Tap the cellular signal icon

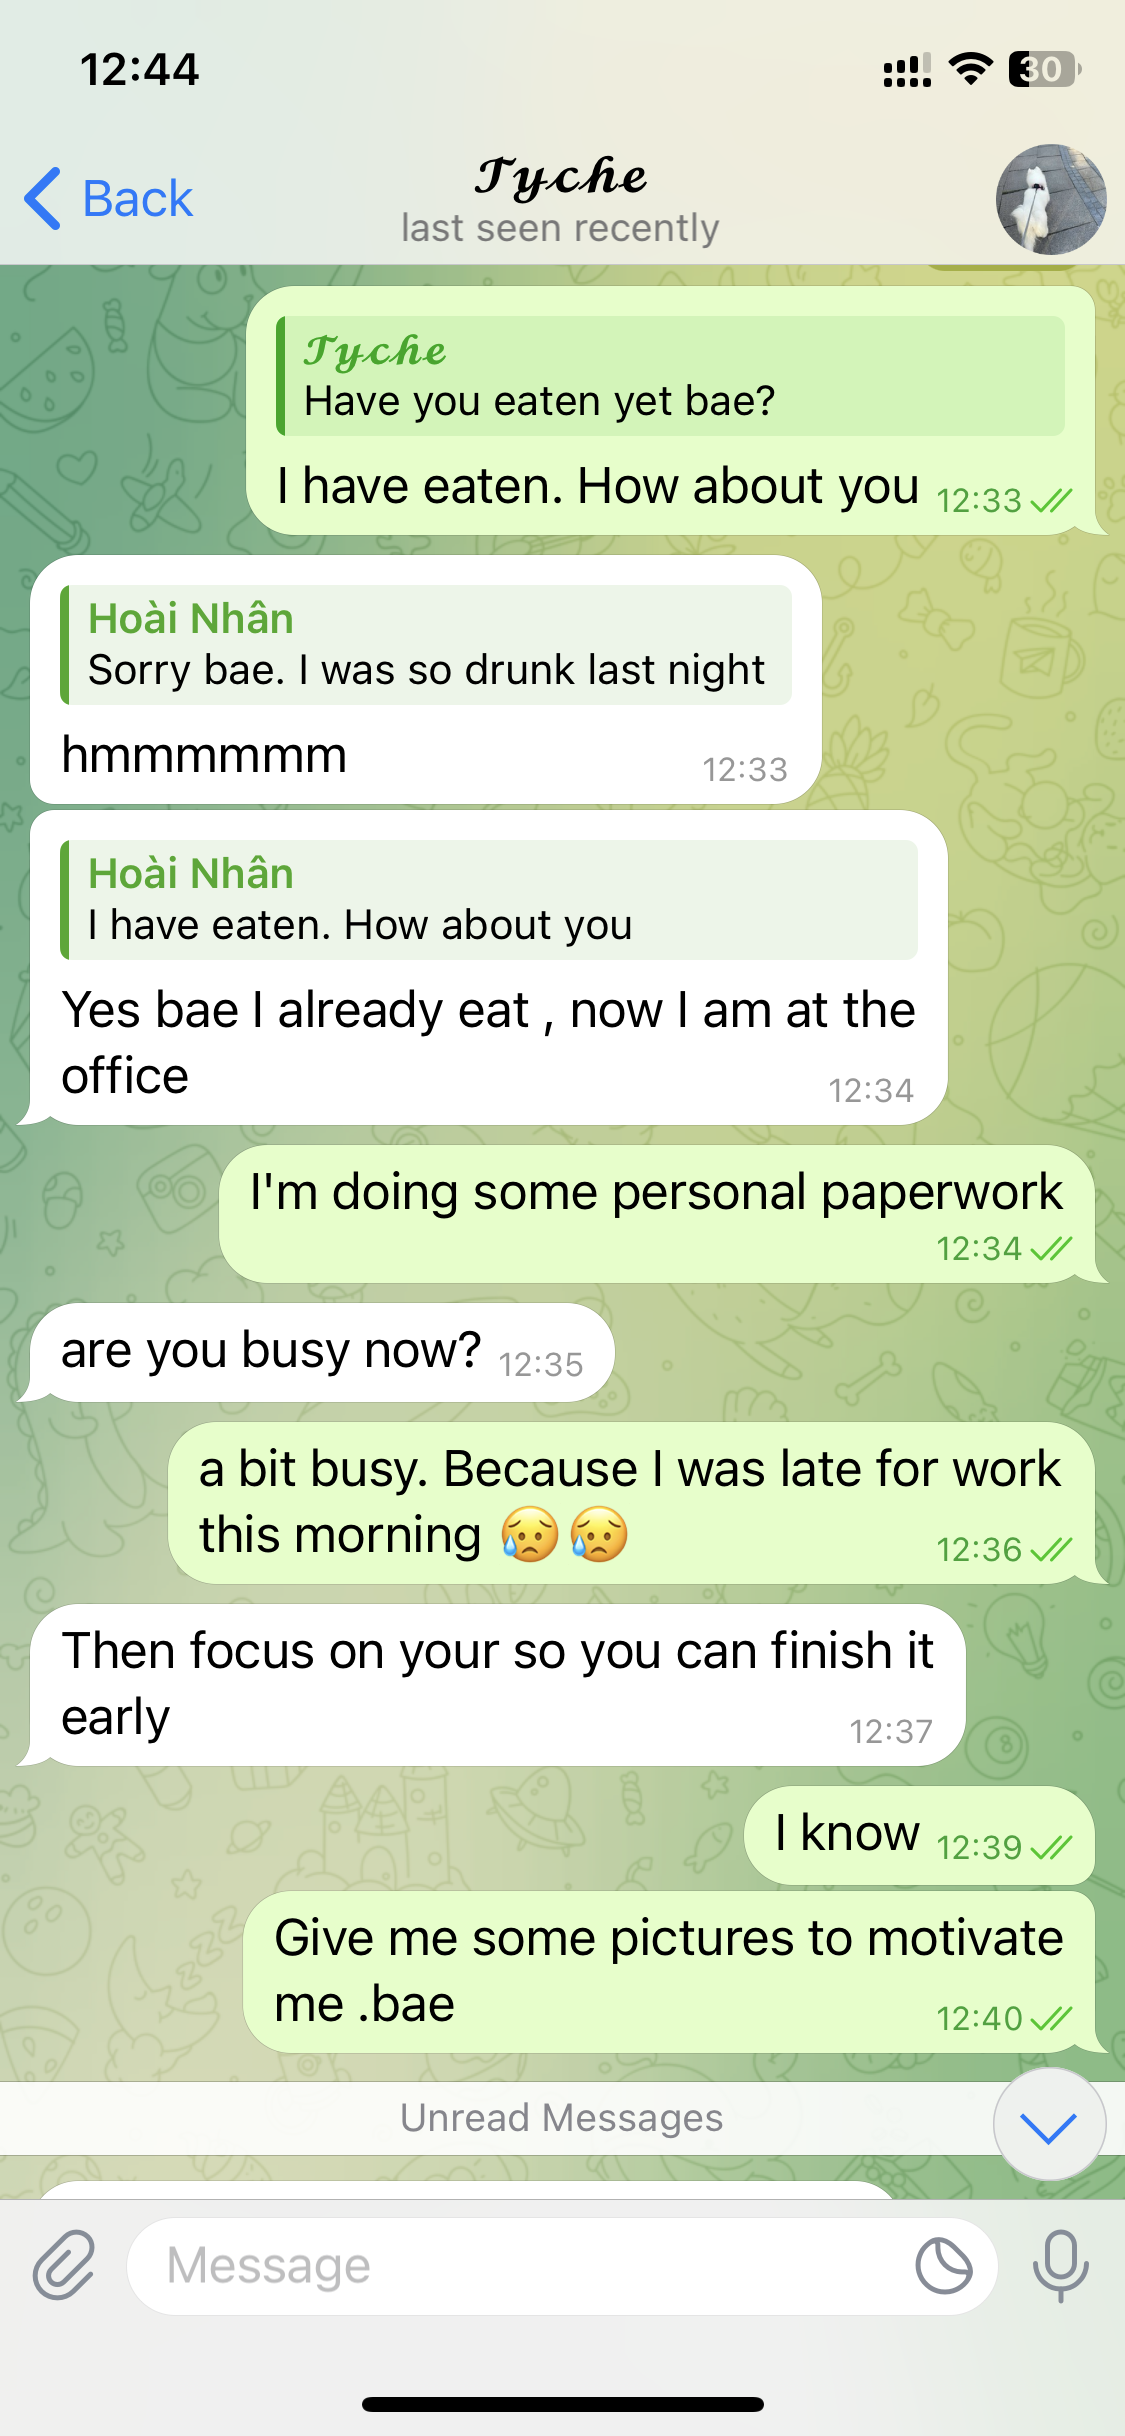(x=907, y=70)
